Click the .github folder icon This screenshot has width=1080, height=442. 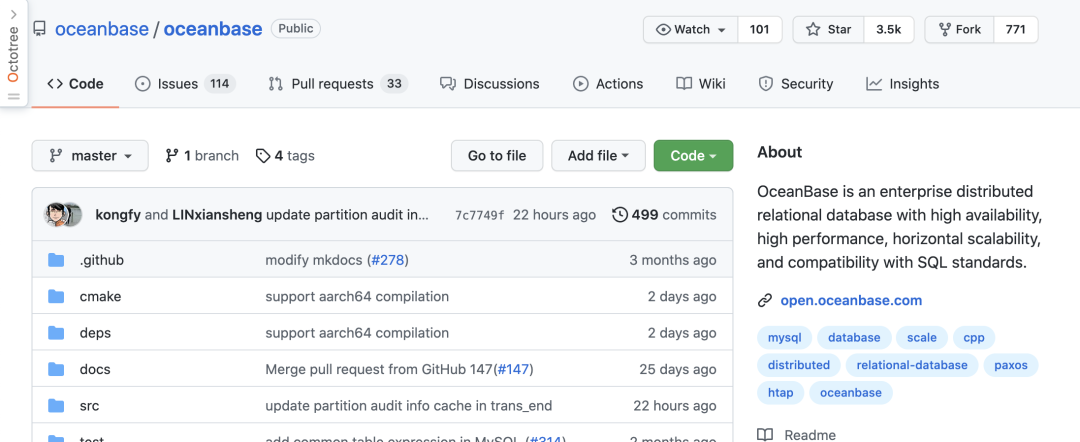coord(57,260)
